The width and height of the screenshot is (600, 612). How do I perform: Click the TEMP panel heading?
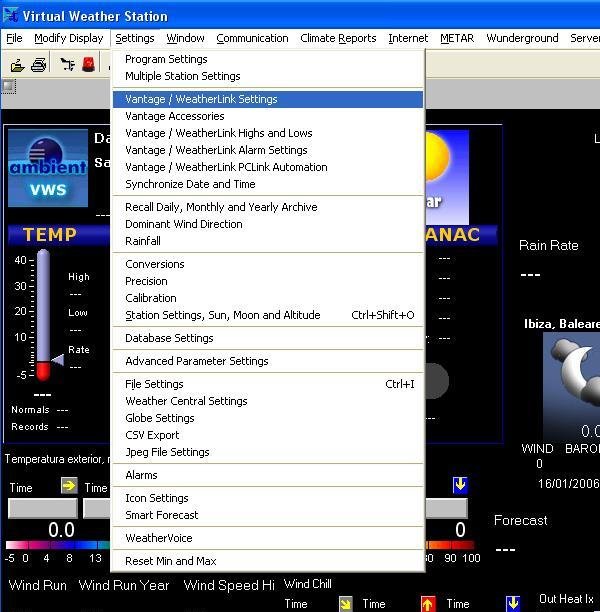50,235
